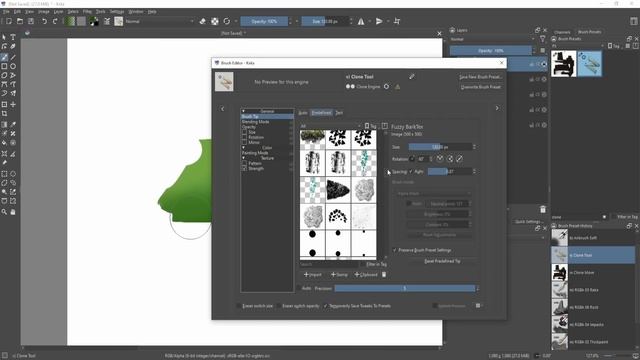Select the Rectangle shape tool
The image size is (640, 360).
[4, 66]
